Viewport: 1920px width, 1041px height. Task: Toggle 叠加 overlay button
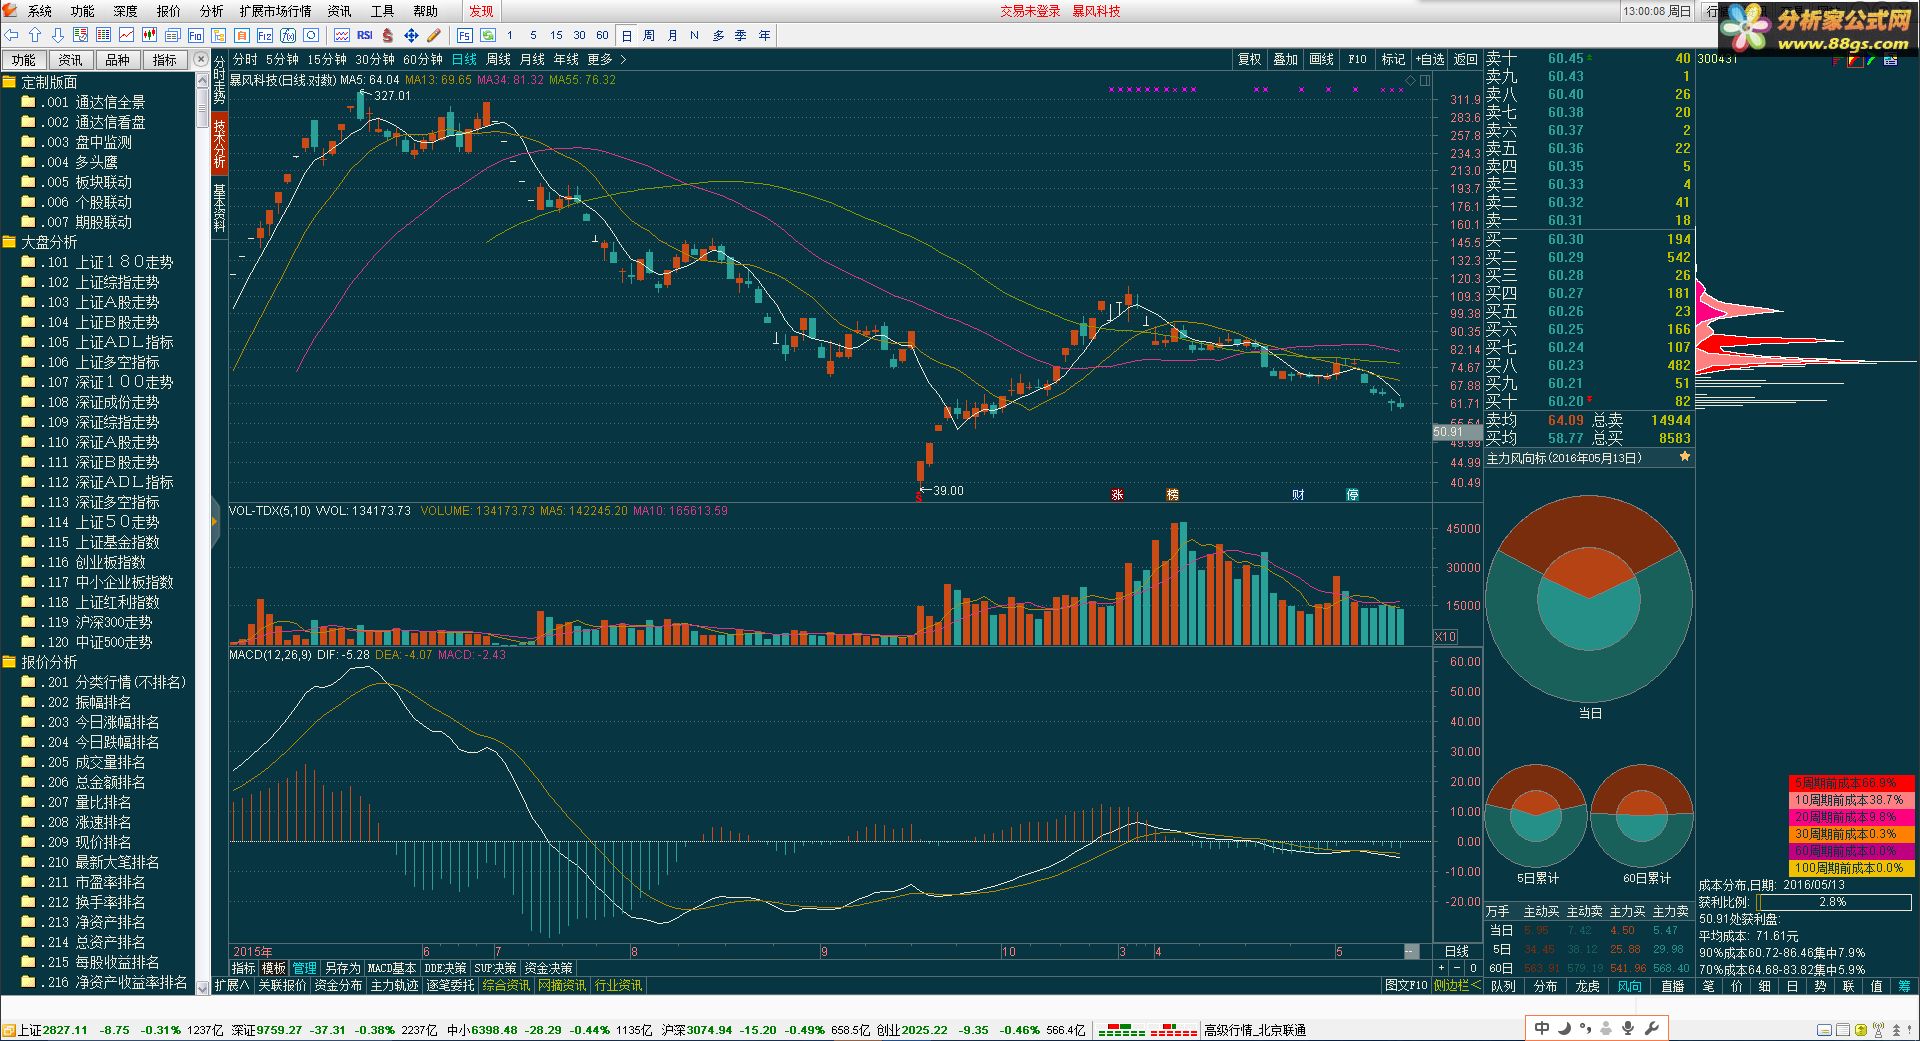point(1285,60)
